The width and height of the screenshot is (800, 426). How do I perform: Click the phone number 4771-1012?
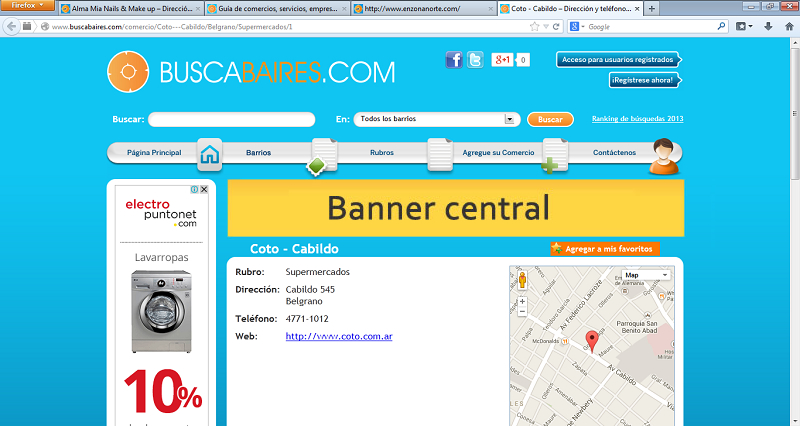(307, 319)
